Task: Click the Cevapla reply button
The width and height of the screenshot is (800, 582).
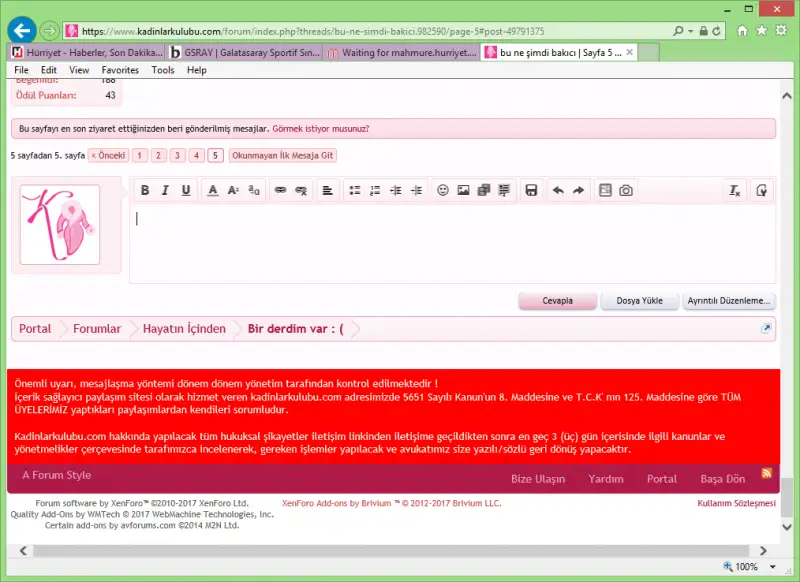Action: [557, 301]
